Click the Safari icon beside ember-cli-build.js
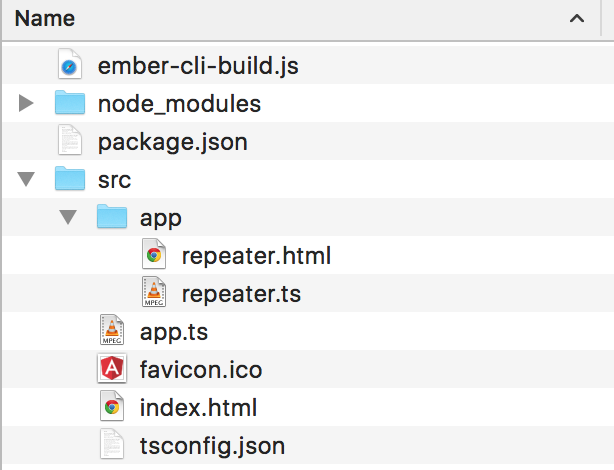The height and width of the screenshot is (470, 614). tap(69, 67)
